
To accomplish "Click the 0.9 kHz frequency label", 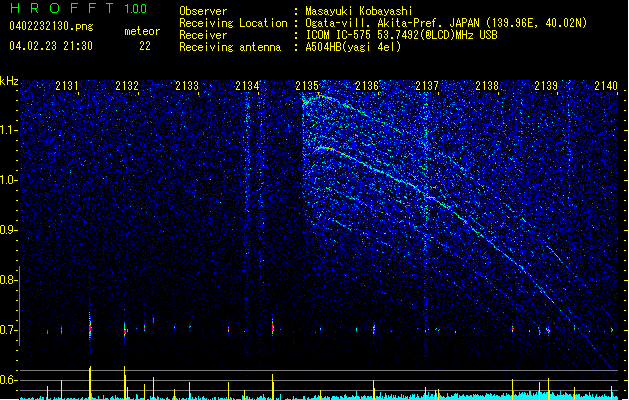I will click(x=8, y=230).
